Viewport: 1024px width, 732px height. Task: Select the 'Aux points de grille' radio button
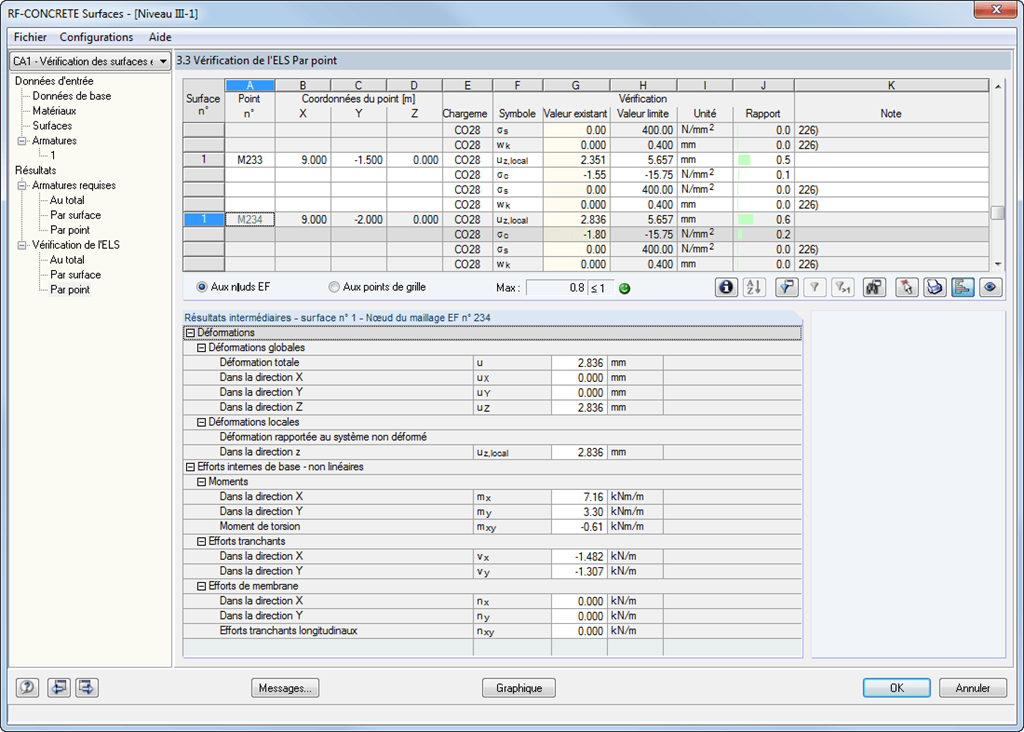tap(334, 287)
